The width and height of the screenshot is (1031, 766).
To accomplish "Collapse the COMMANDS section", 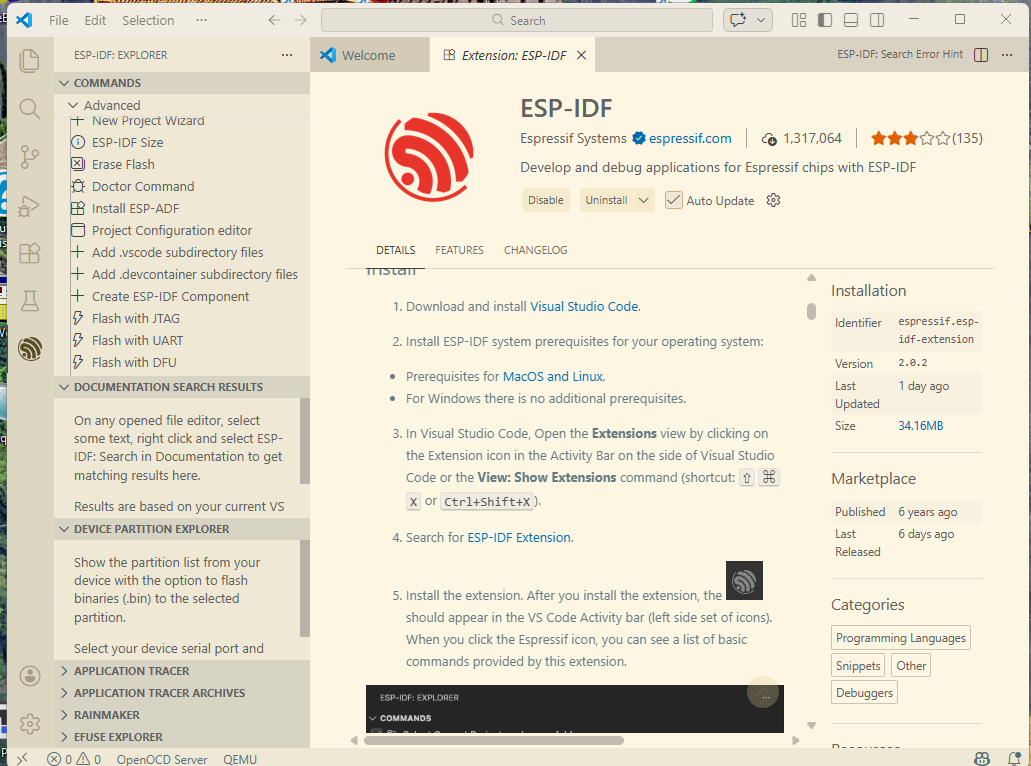I will (181, 83).
